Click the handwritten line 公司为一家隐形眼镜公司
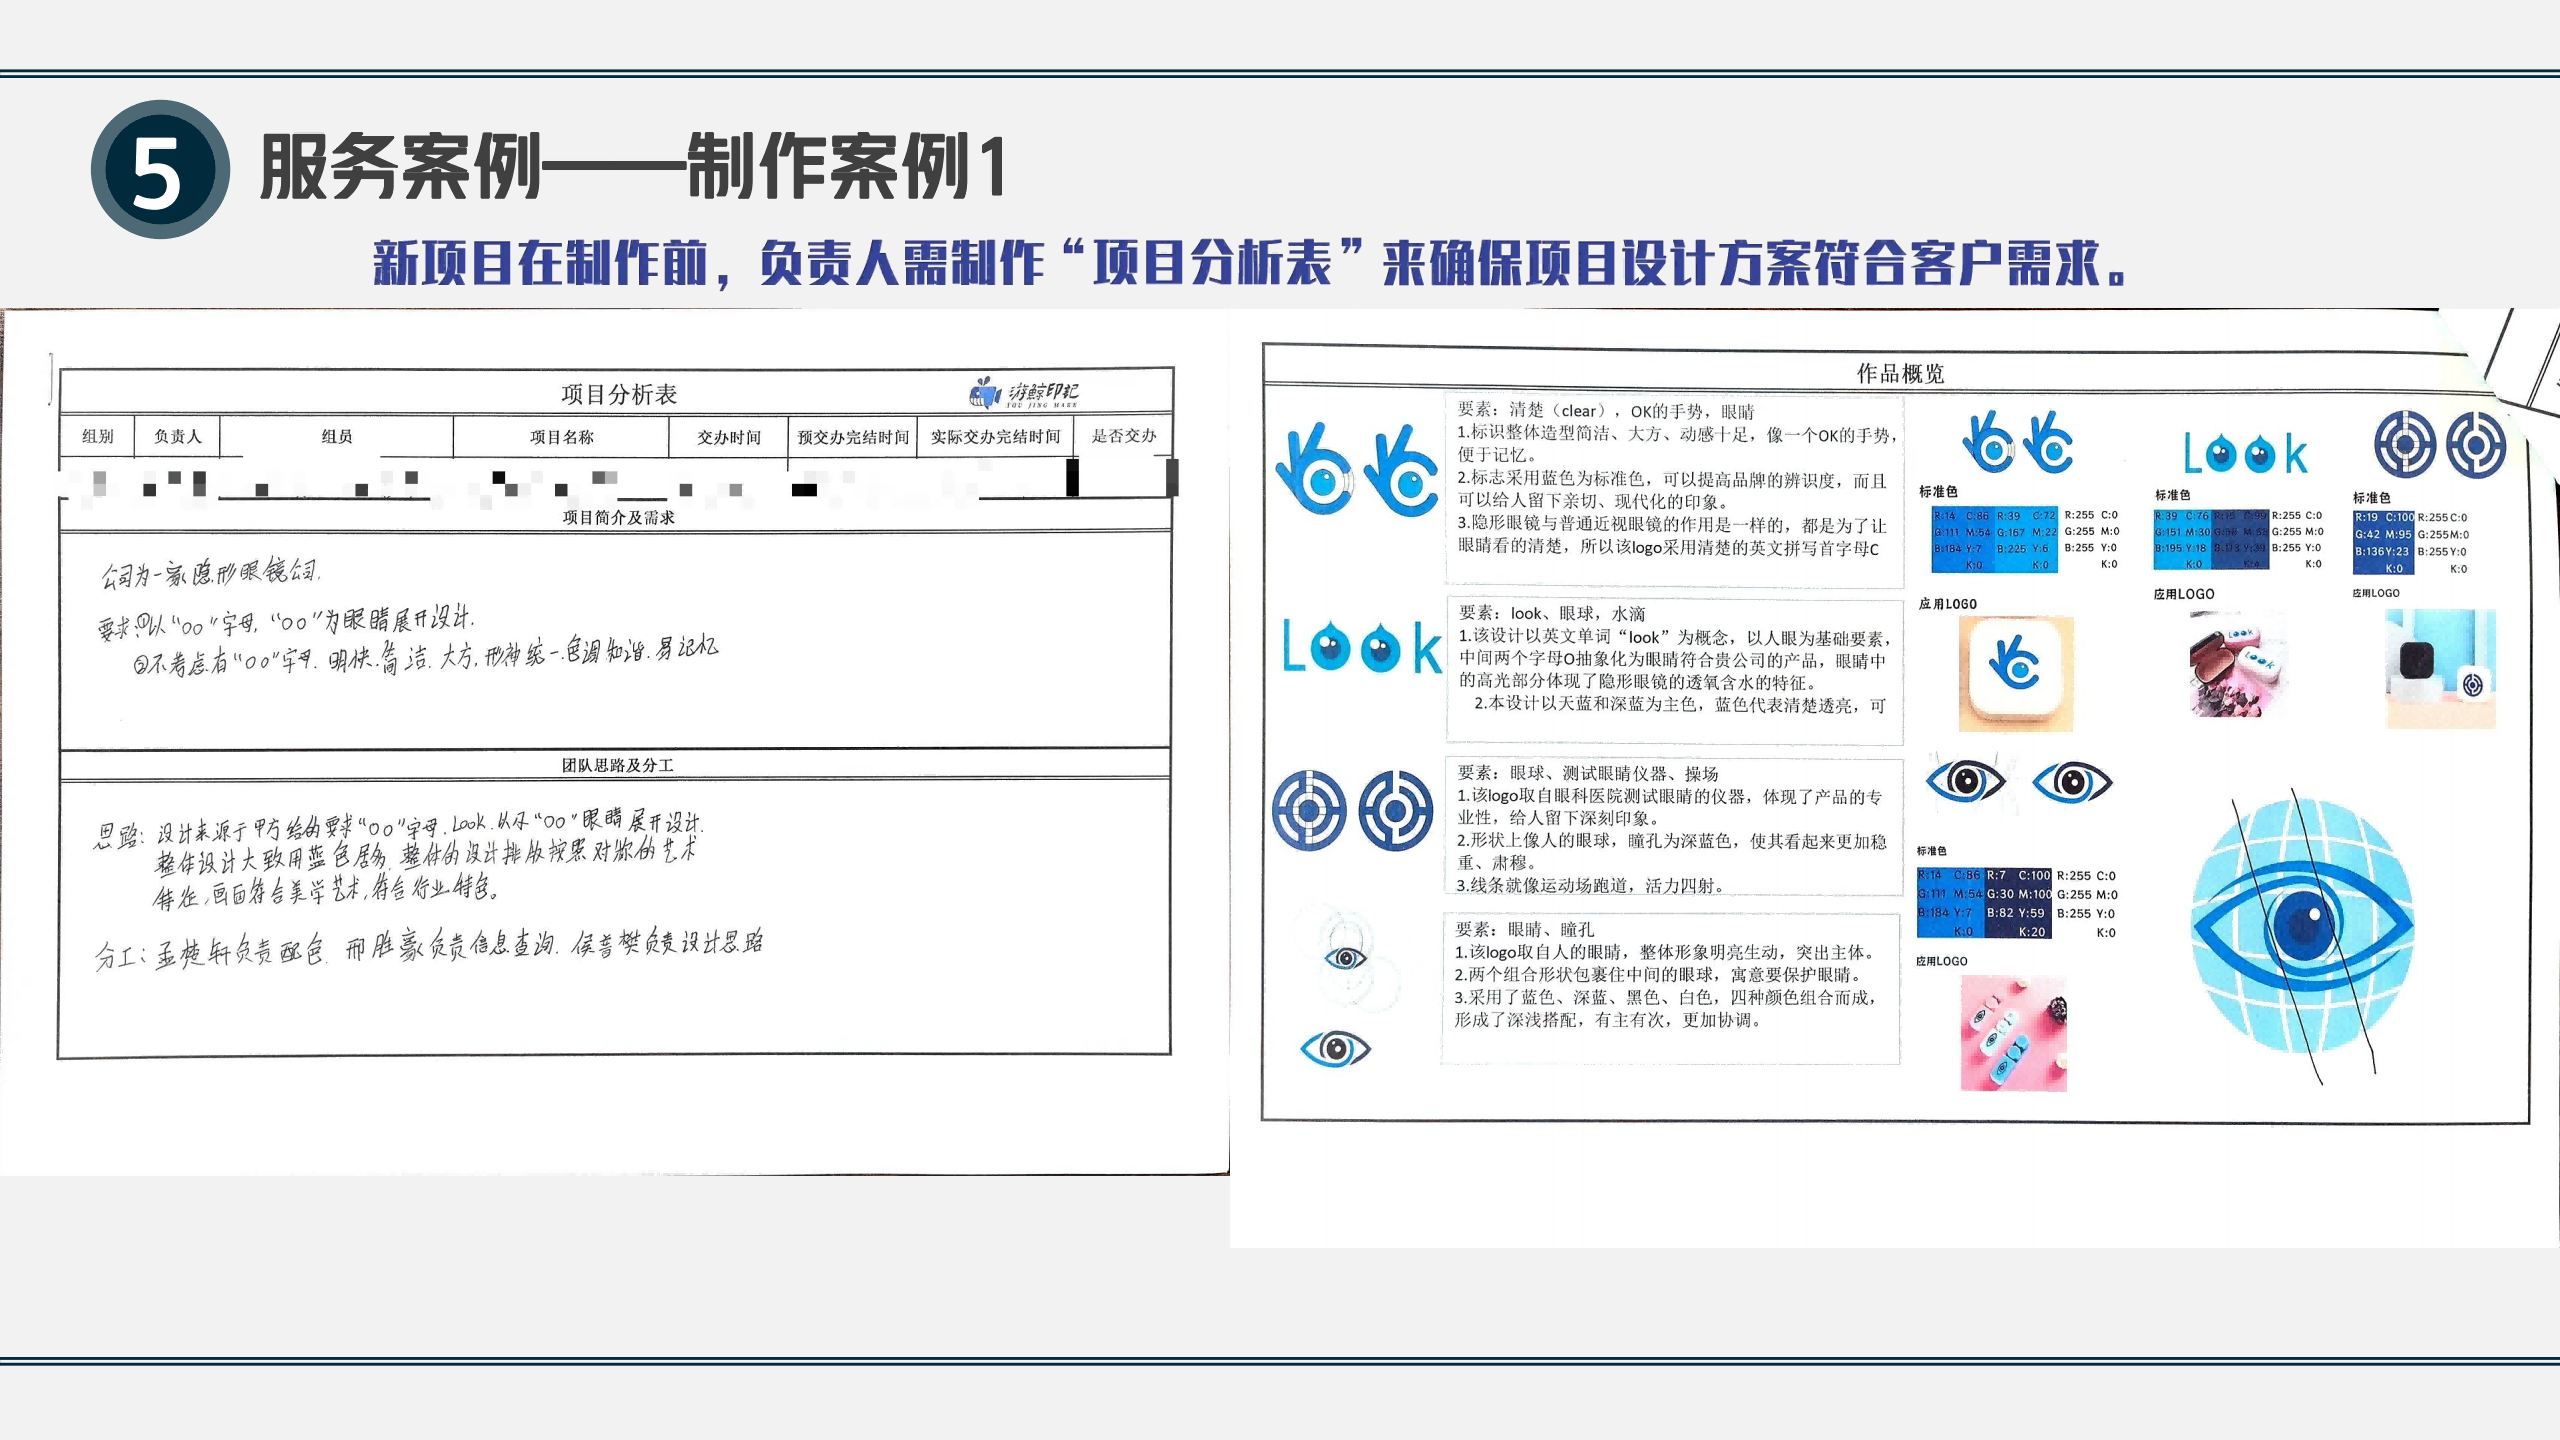The width and height of the screenshot is (2560, 1440). pos(209,572)
